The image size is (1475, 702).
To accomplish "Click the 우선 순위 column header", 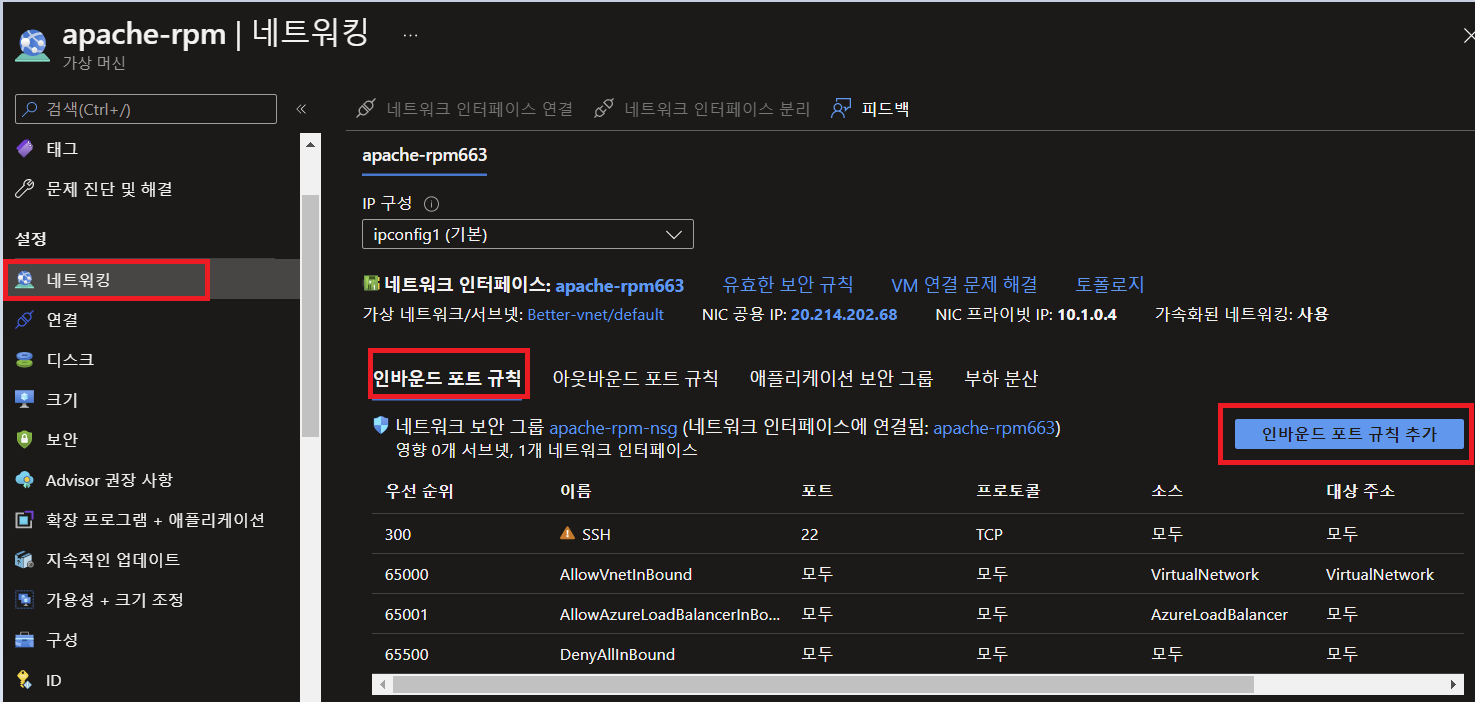I will tap(420, 491).
